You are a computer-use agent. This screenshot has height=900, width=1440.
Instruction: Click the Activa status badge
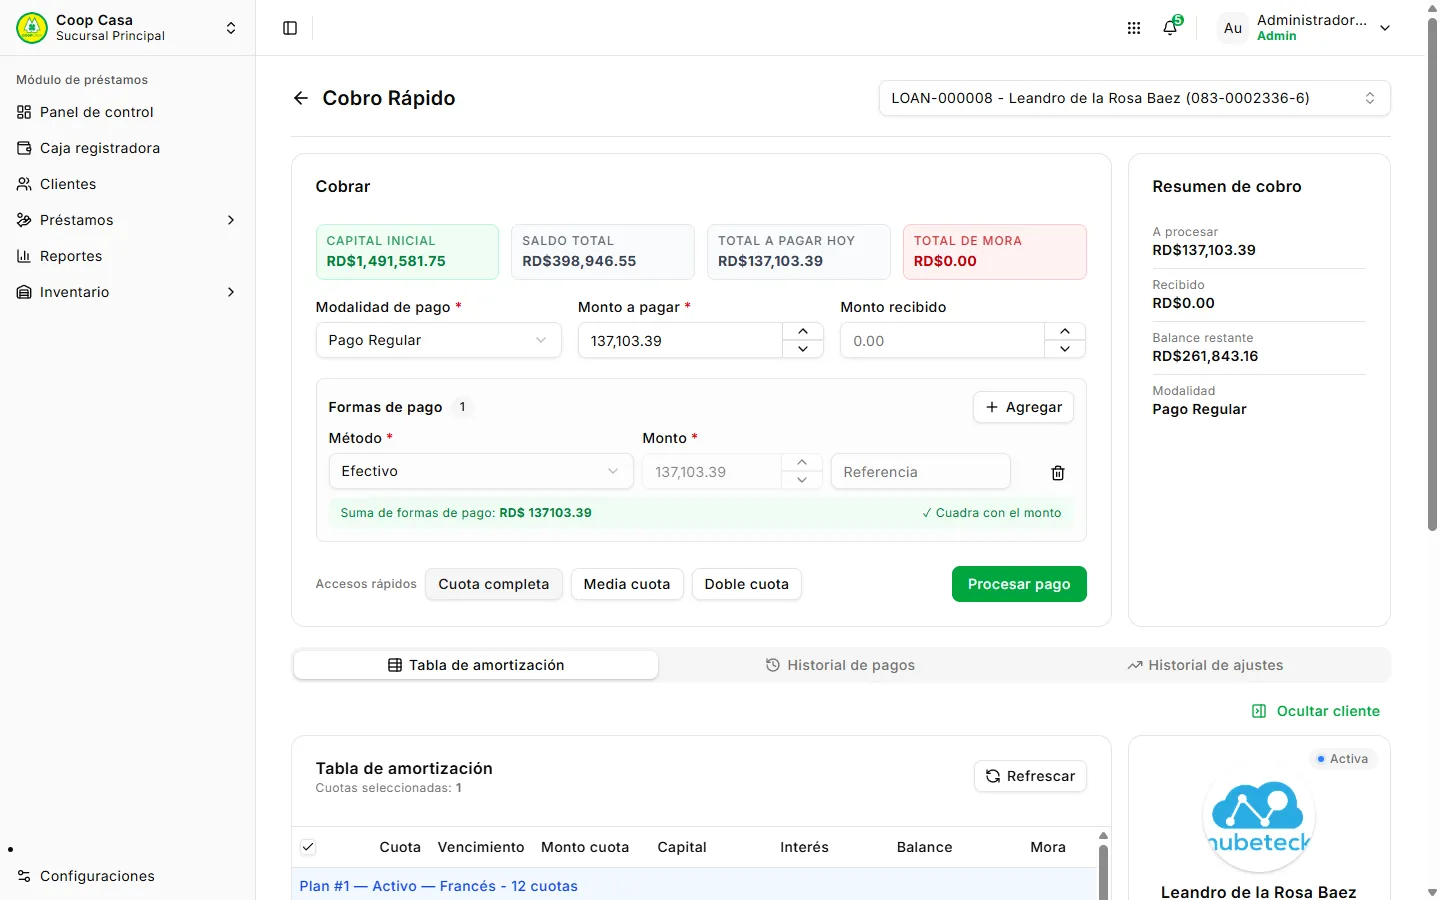tap(1343, 759)
